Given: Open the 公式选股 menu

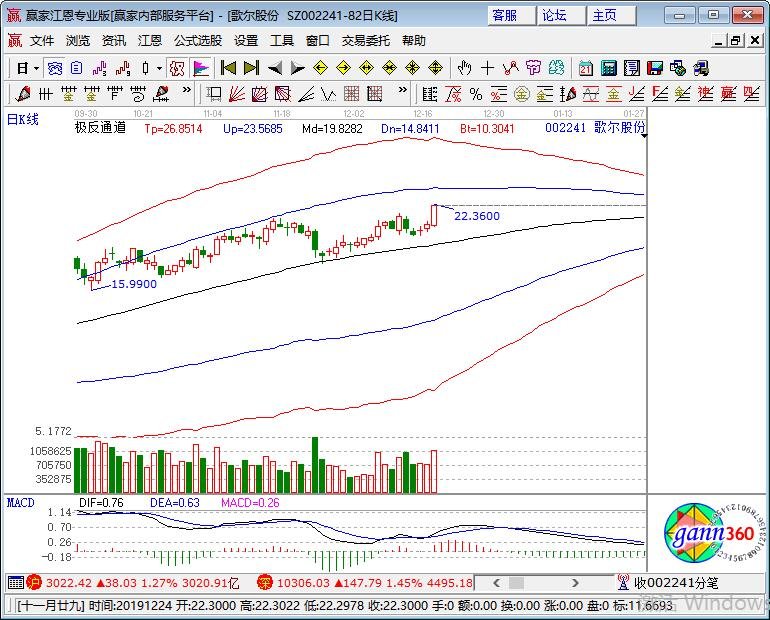Looking at the screenshot, I should tap(198, 41).
